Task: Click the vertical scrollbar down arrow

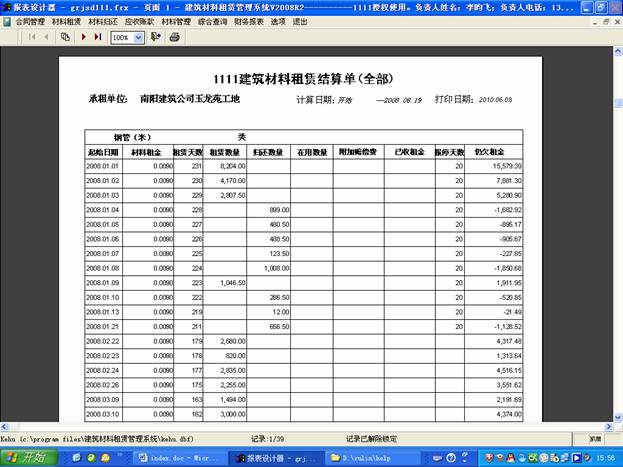Action: (616, 415)
